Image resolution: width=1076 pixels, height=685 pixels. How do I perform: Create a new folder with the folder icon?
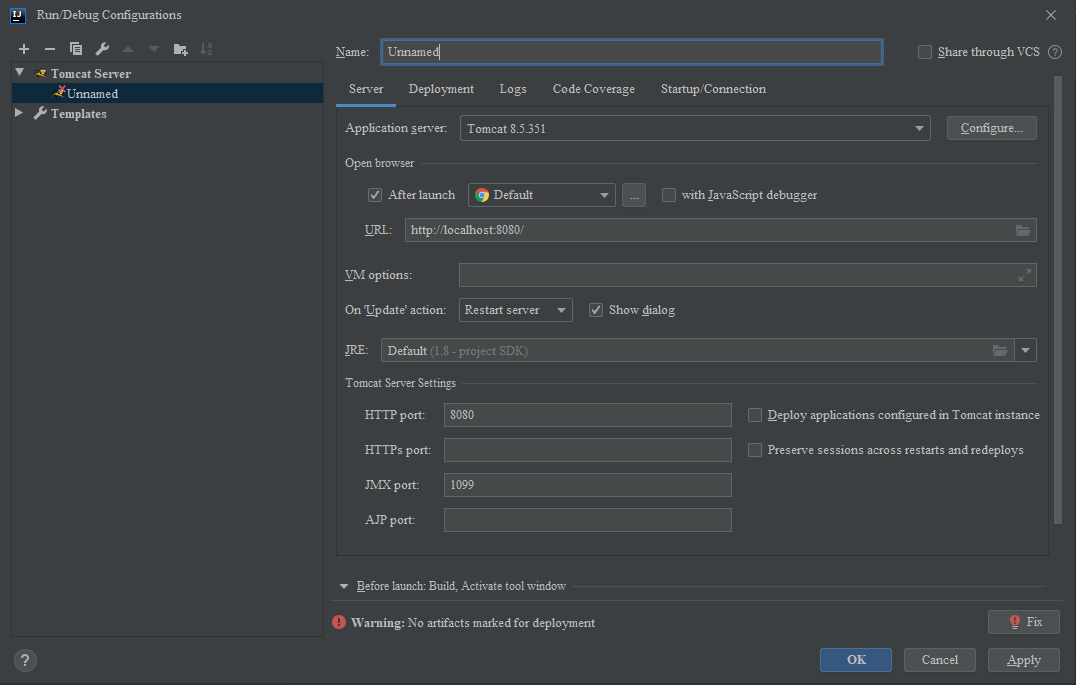(x=180, y=49)
